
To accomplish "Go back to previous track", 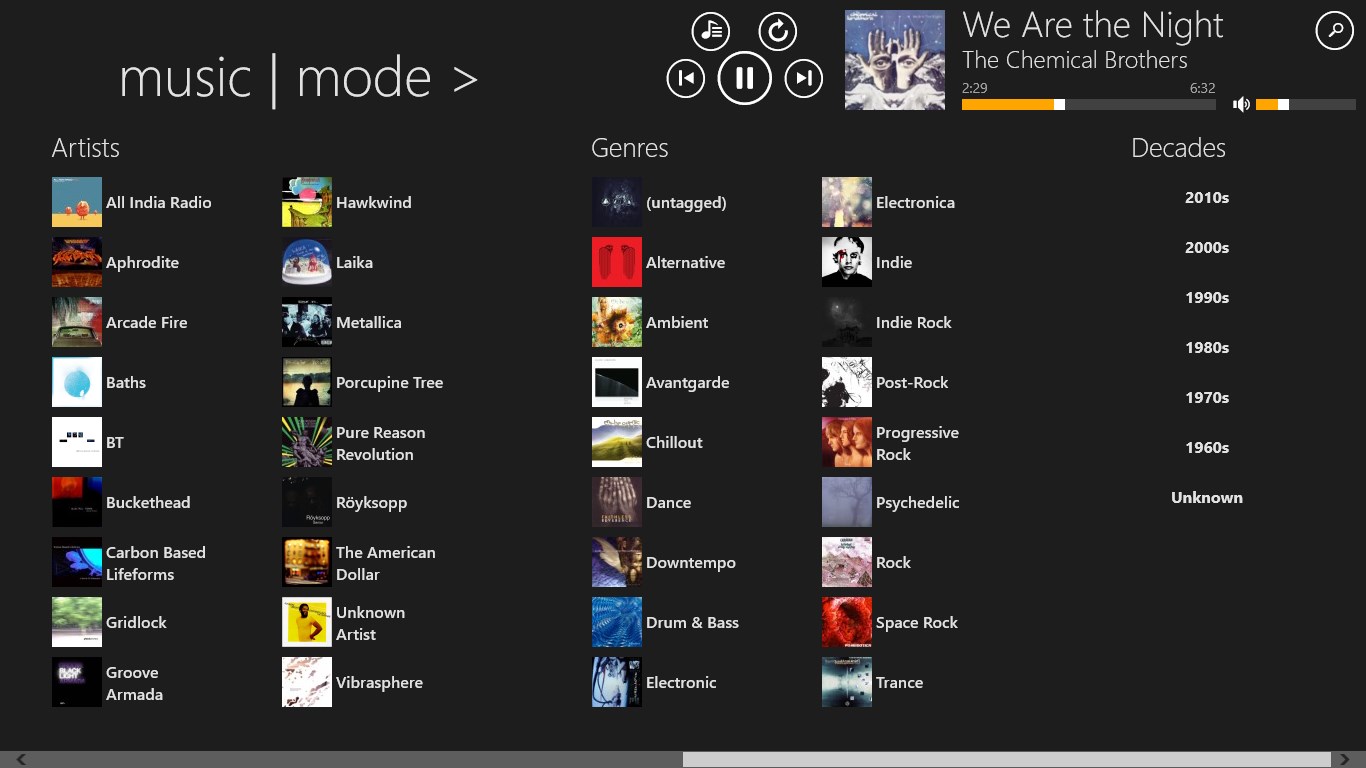I will pos(685,78).
